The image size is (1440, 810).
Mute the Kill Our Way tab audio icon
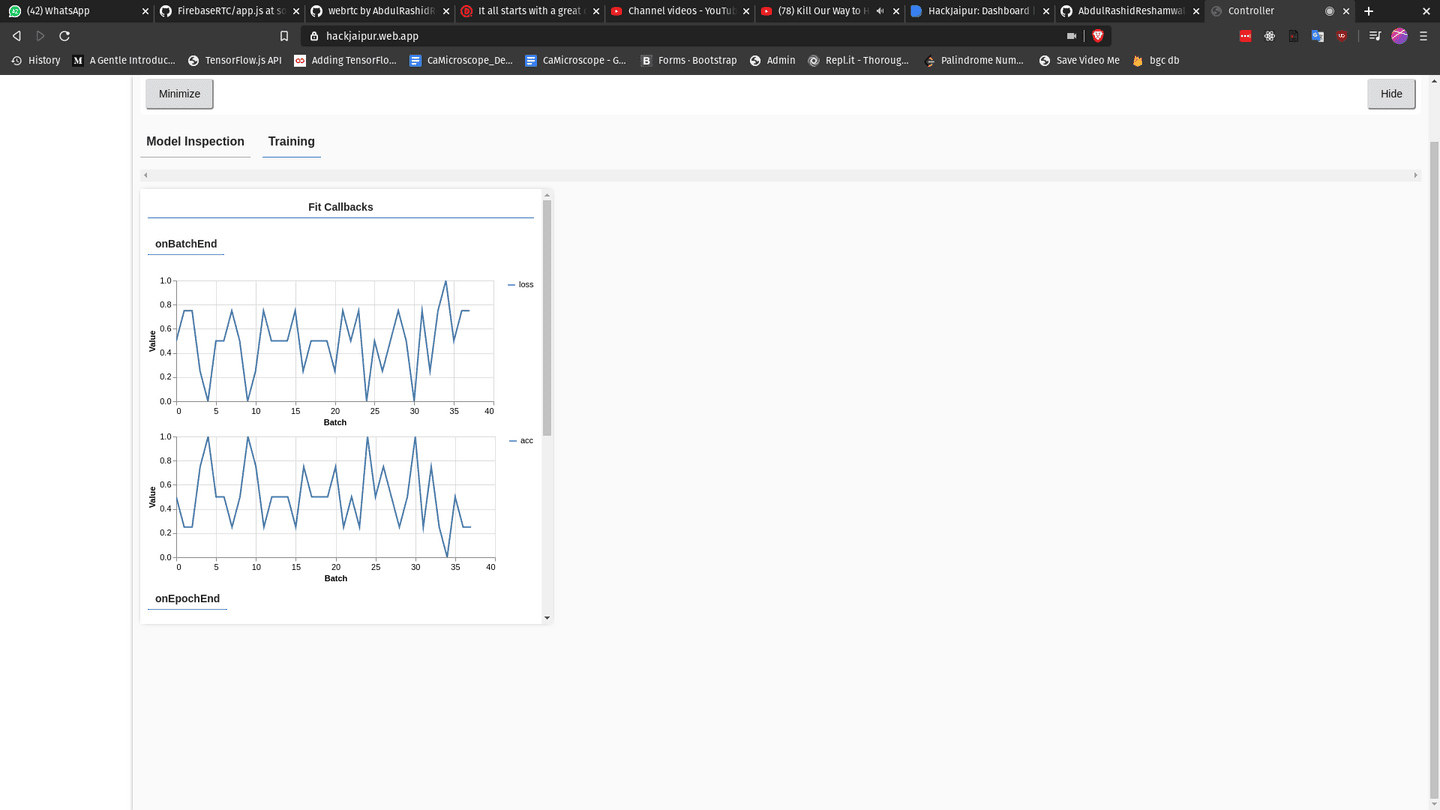coord(880,11)
